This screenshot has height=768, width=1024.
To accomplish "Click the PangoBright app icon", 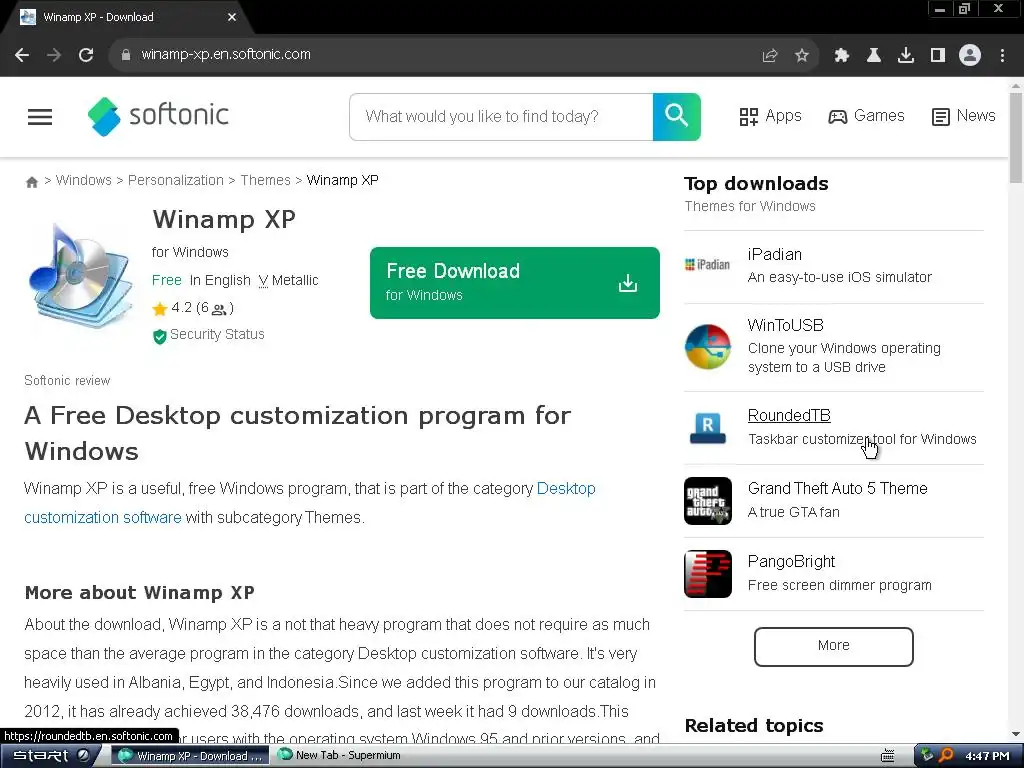I will click(708, 574).
